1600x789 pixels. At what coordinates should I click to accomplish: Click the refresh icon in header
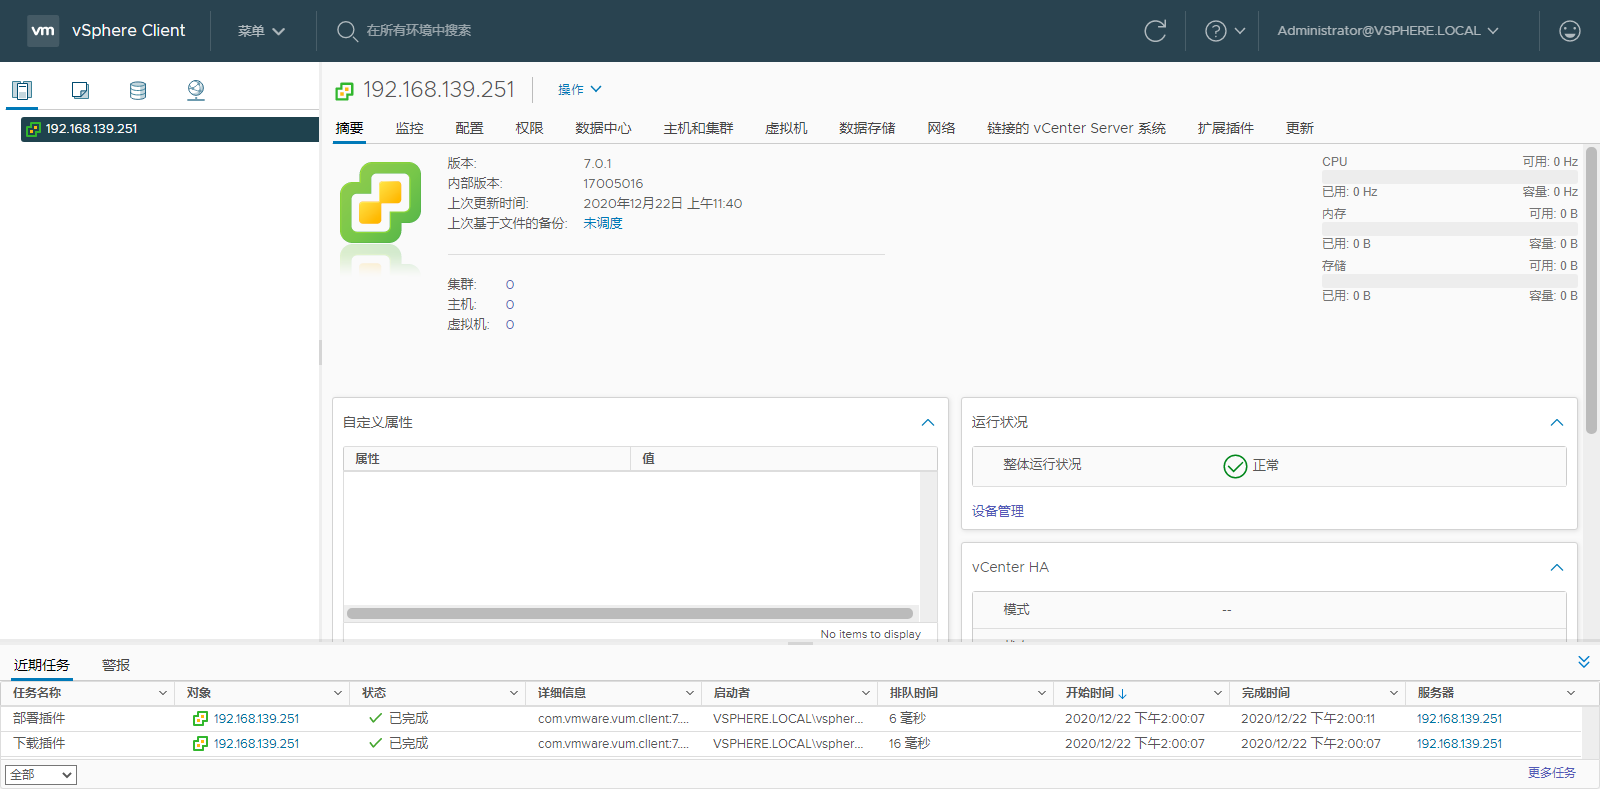pos(1155,31)
